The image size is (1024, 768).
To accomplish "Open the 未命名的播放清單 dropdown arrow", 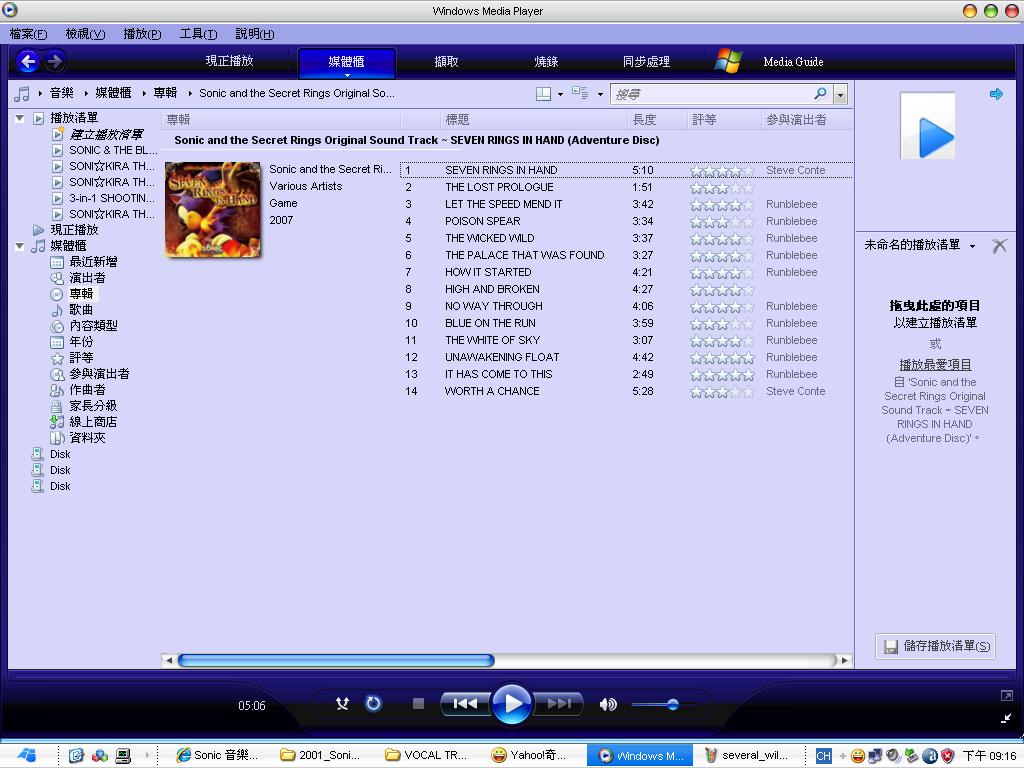I will point(972,246).
